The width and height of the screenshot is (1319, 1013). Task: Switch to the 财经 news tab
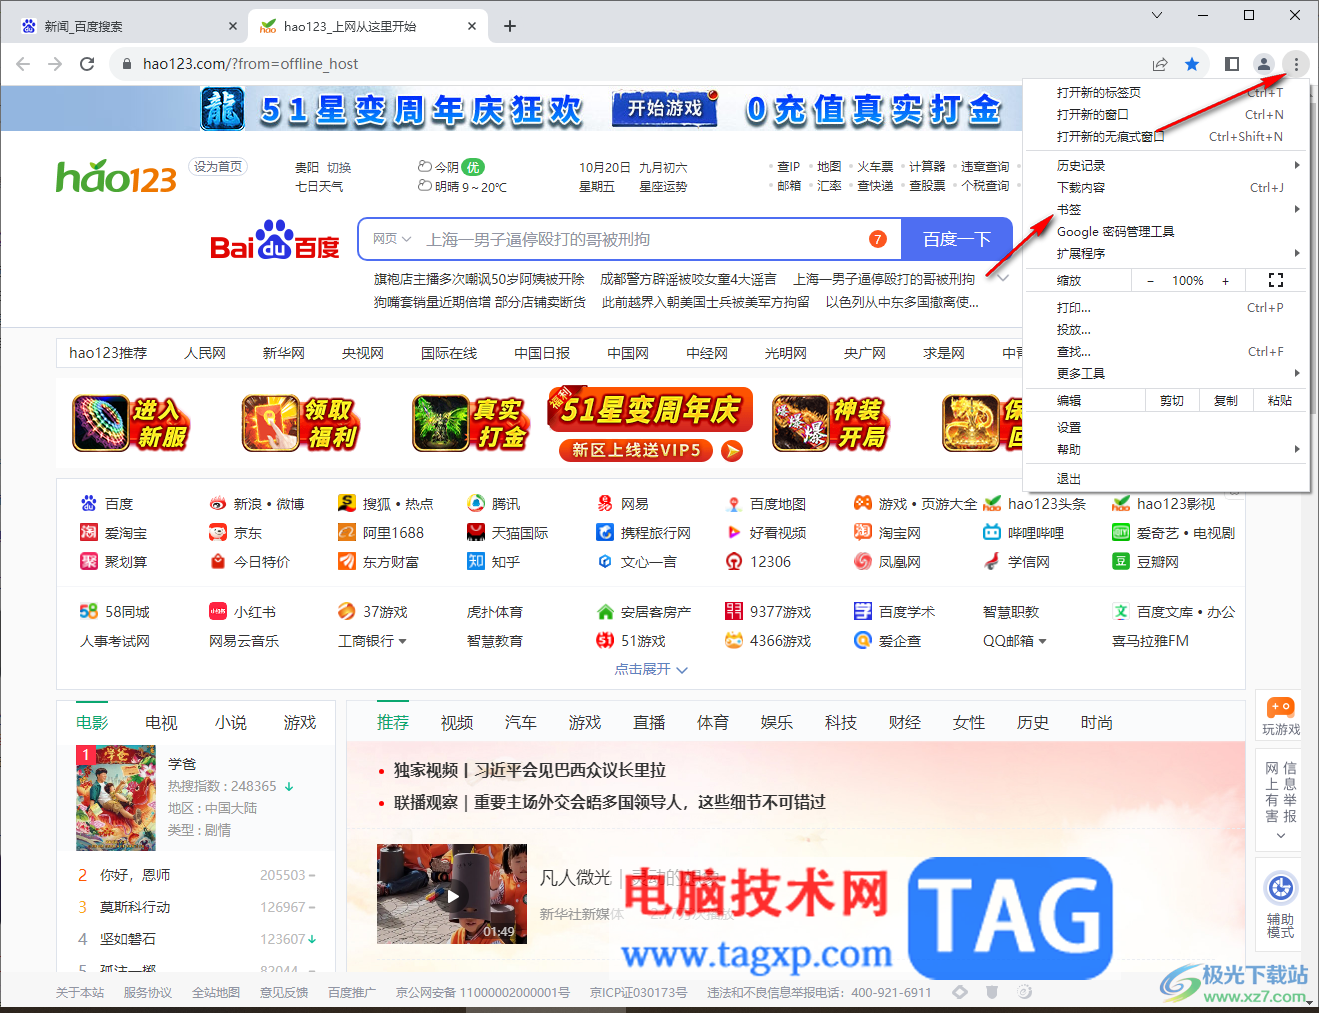(x=905, y=722)
